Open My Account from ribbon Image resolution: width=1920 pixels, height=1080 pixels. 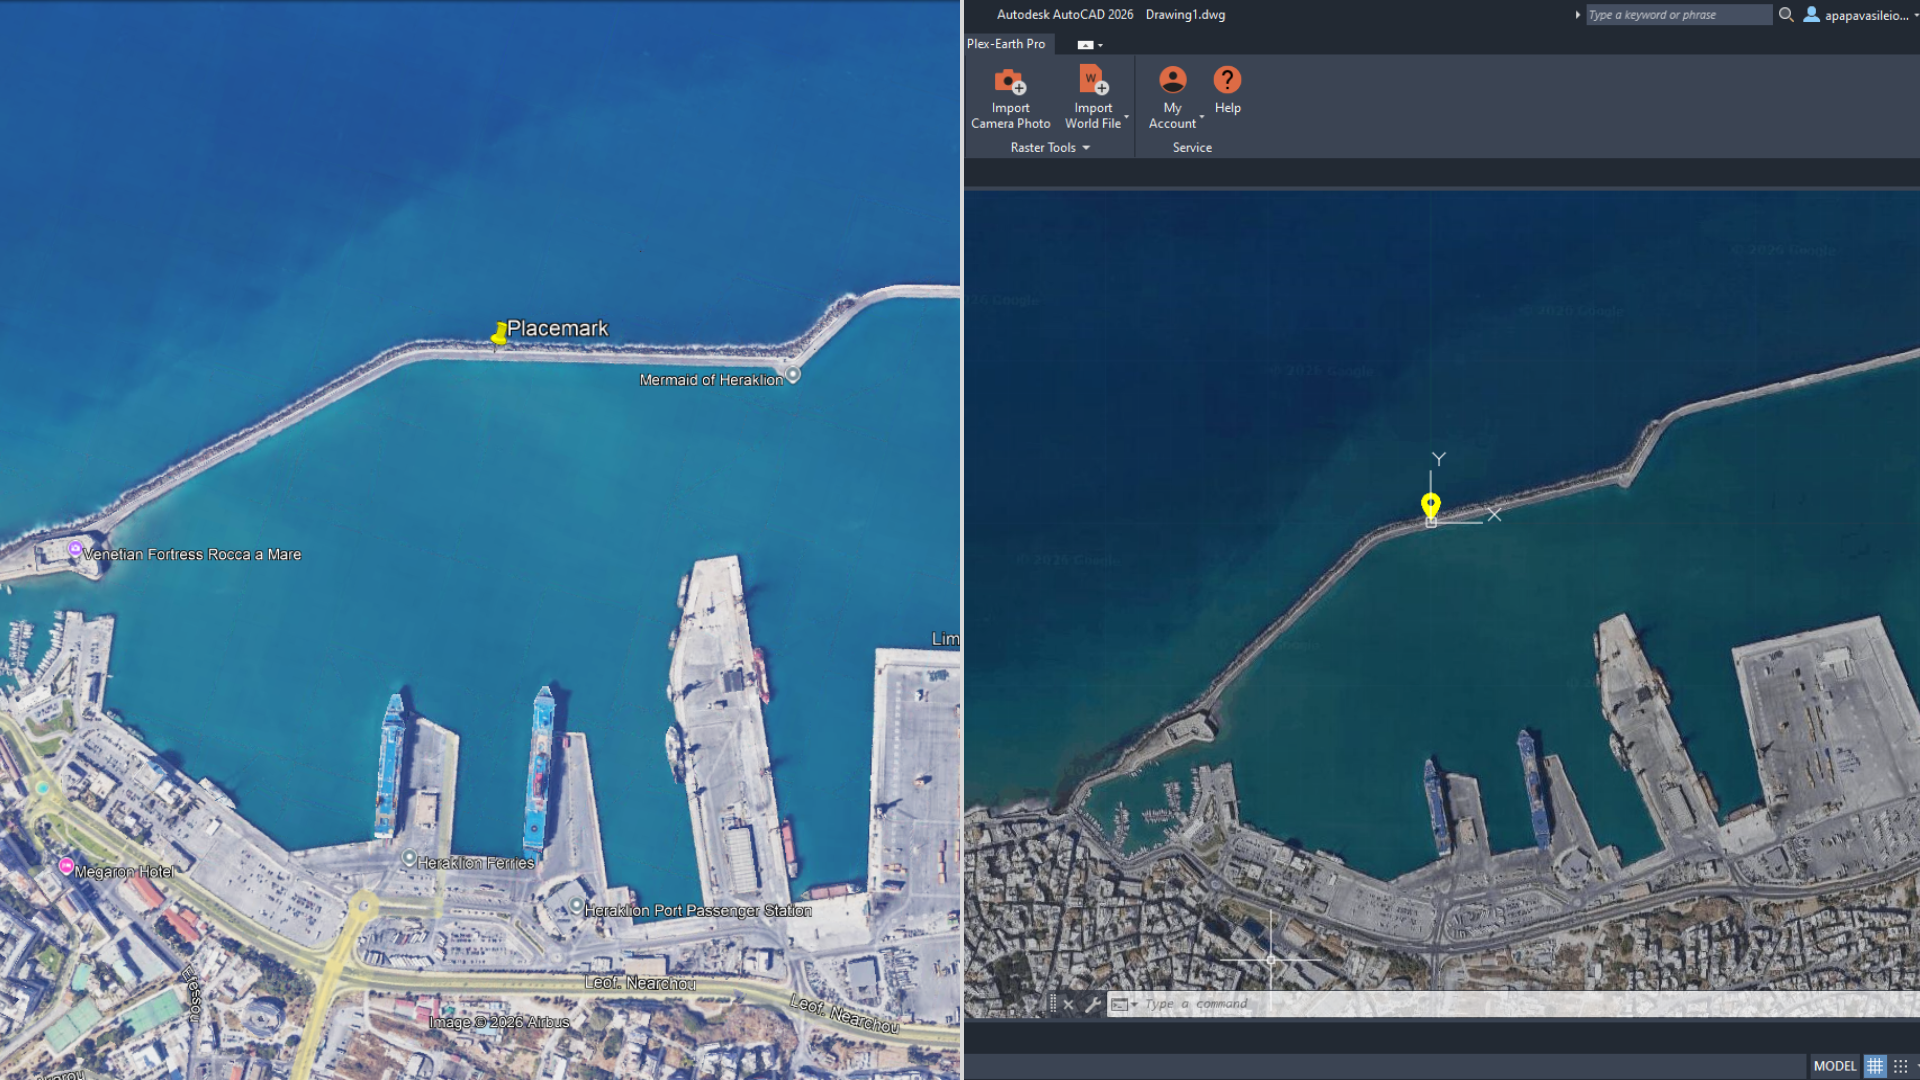(1172, 81)
